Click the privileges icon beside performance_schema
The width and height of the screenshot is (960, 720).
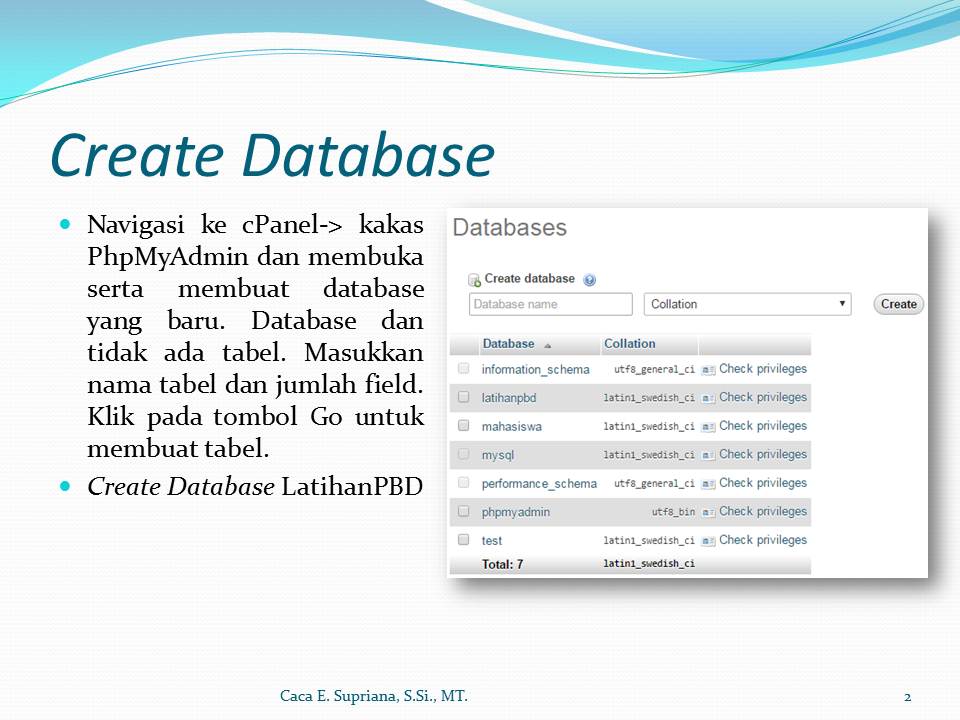point(707,482)
